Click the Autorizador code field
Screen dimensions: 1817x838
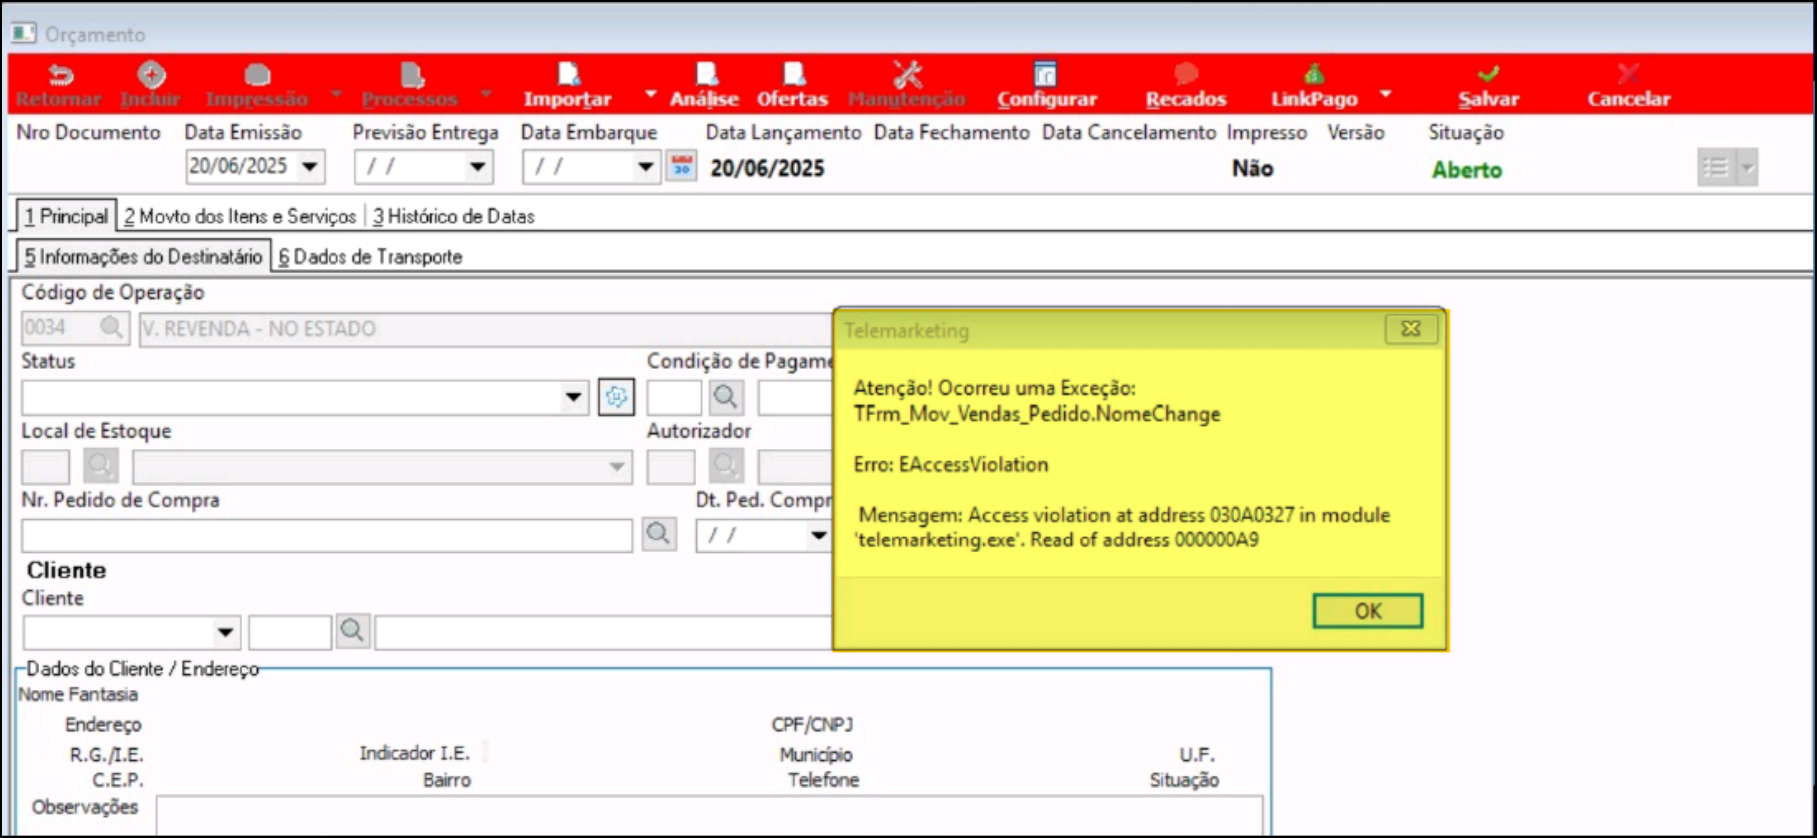click(x=670, y=466)
